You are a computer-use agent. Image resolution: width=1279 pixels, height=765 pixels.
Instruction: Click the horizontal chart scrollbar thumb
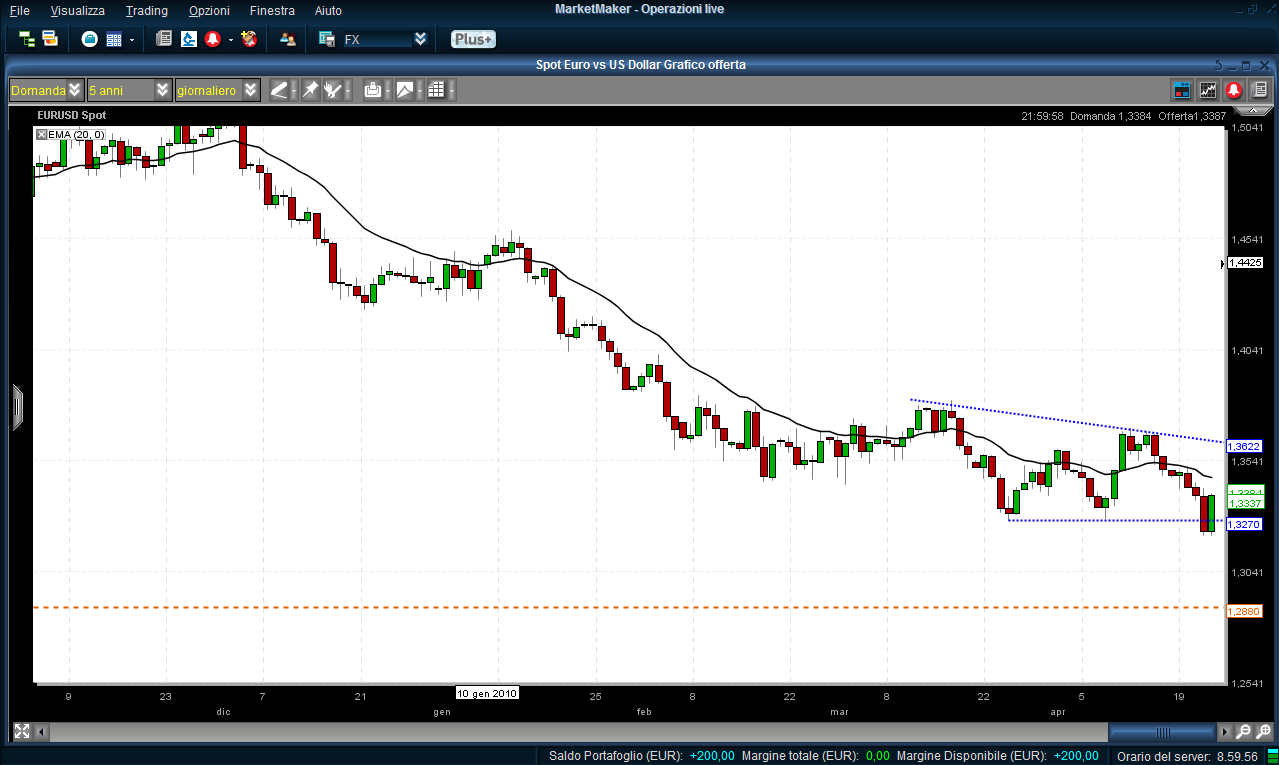pyautogui.click(x=1163, y=732)
